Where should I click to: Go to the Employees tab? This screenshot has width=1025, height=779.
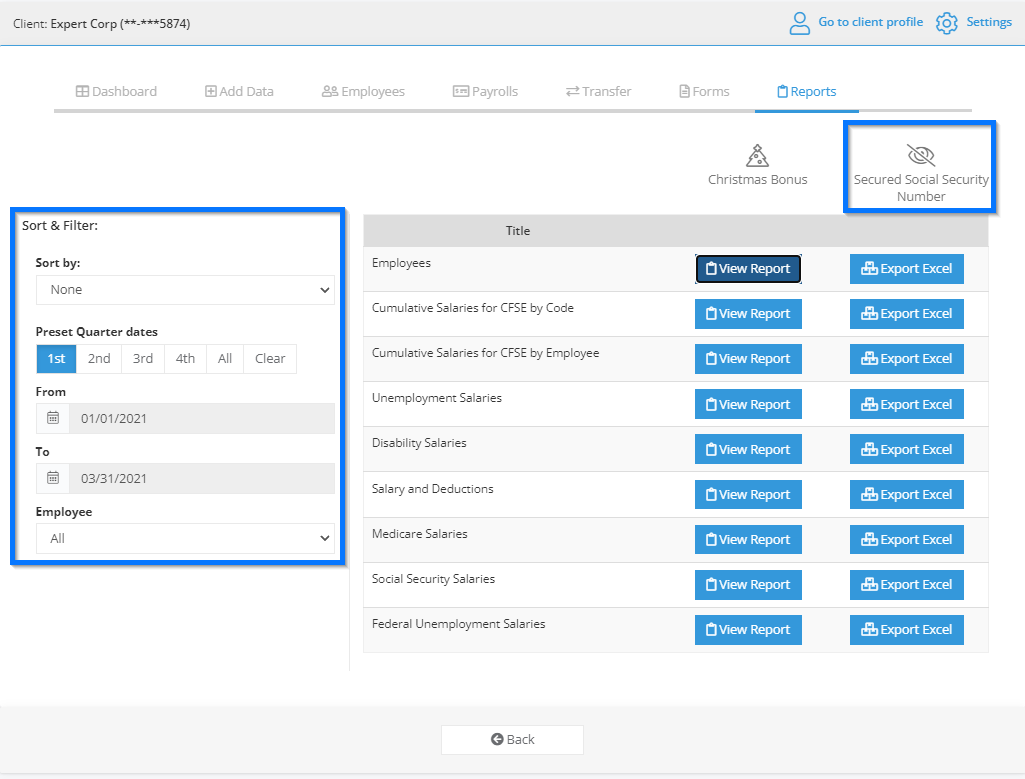[363, 91]
